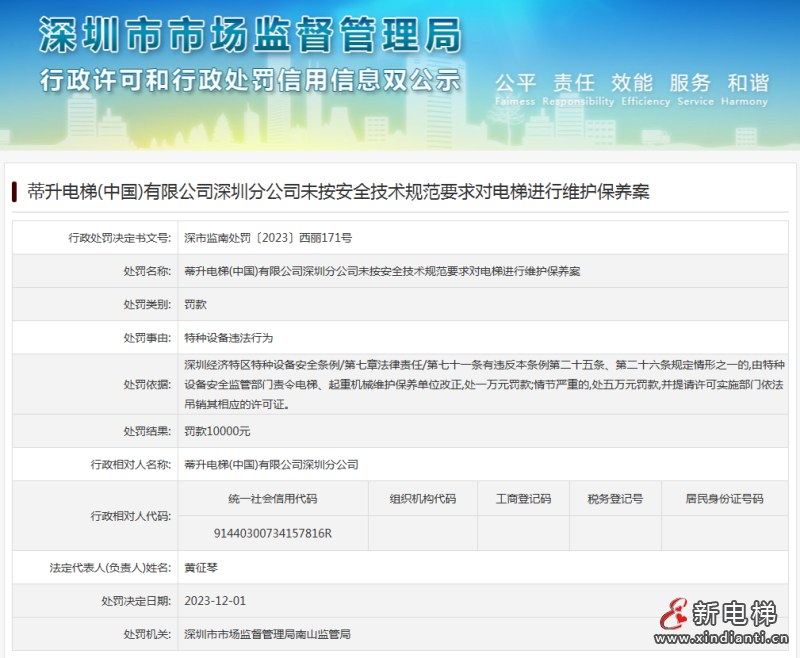
Task: Click the 深圳市市场监督管理局 header title
Action: pyautogui.click(x=250, y=35)
